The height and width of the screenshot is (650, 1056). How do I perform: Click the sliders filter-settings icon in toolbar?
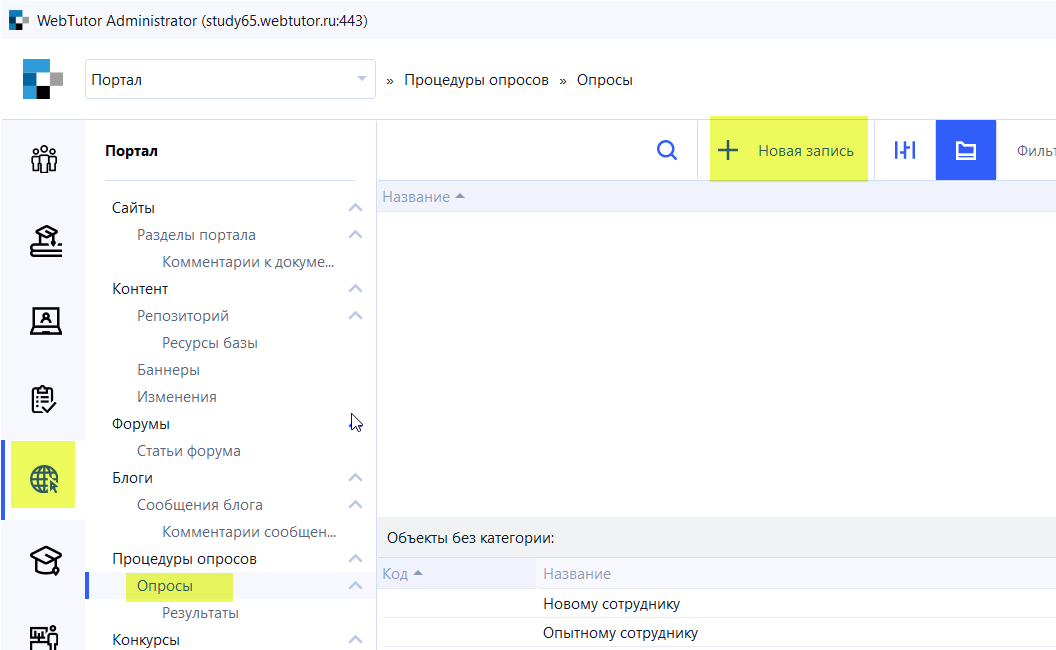[905, 149]
